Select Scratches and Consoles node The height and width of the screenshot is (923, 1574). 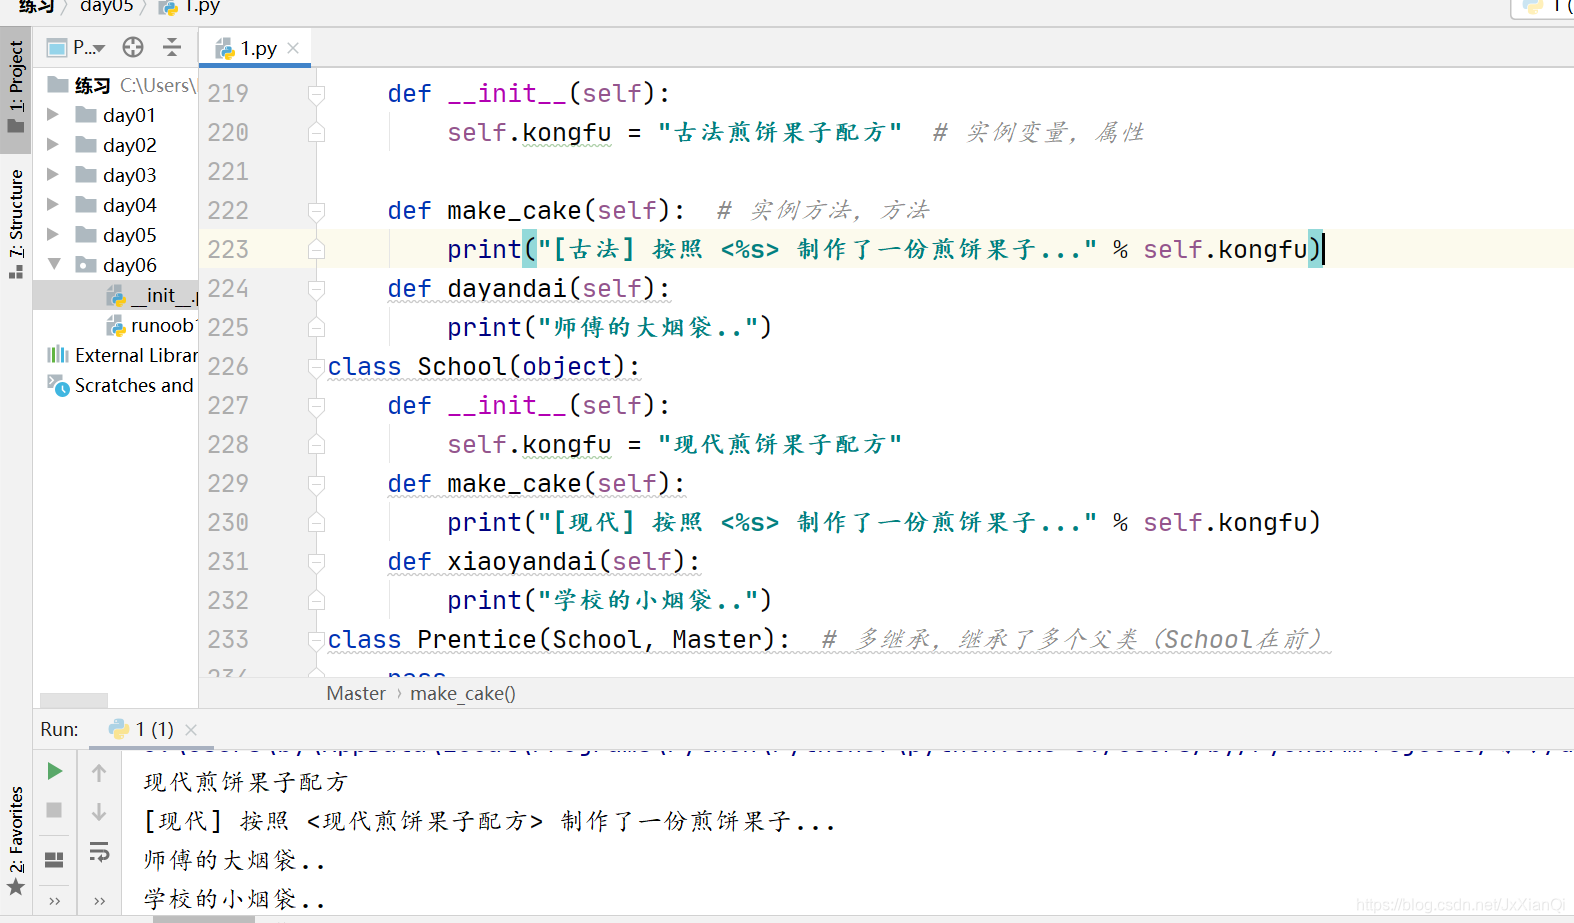point(122,385)
